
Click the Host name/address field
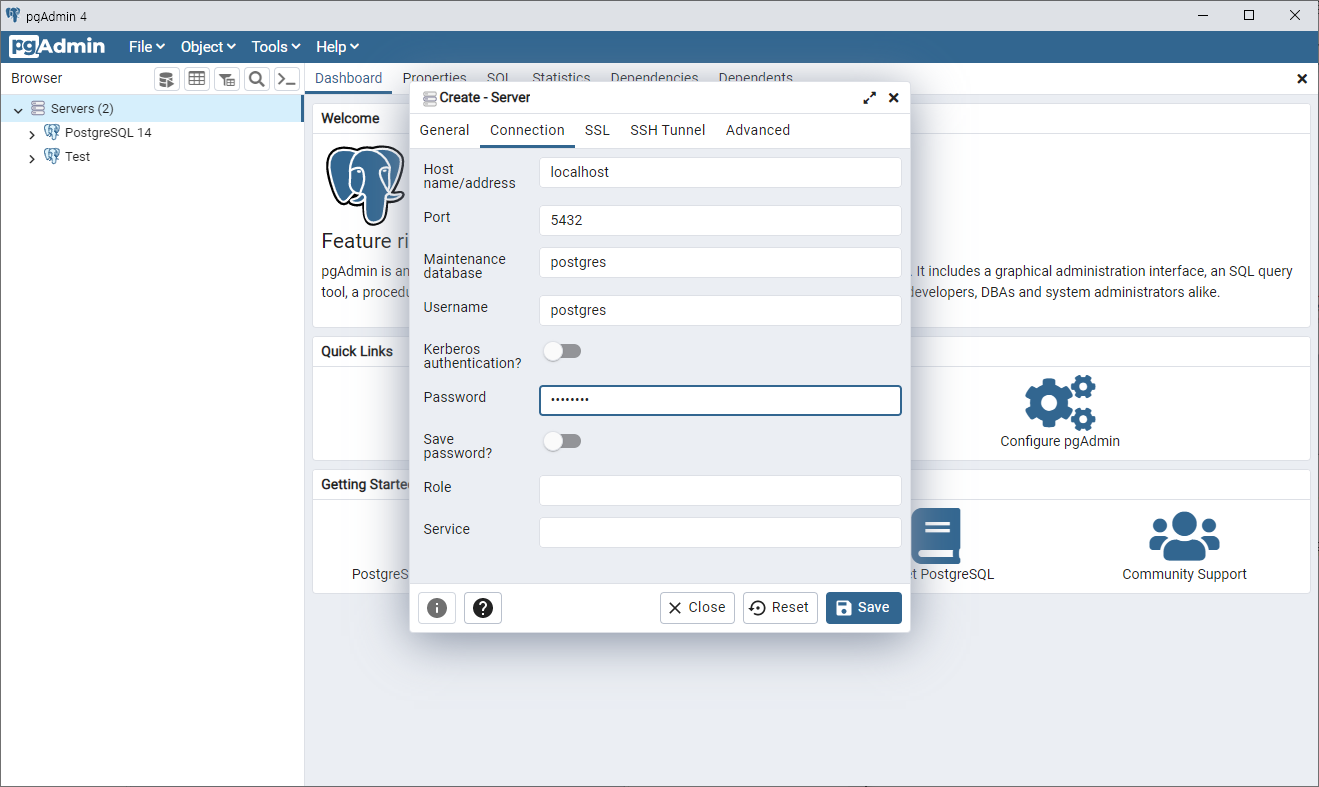pos(720,172)
